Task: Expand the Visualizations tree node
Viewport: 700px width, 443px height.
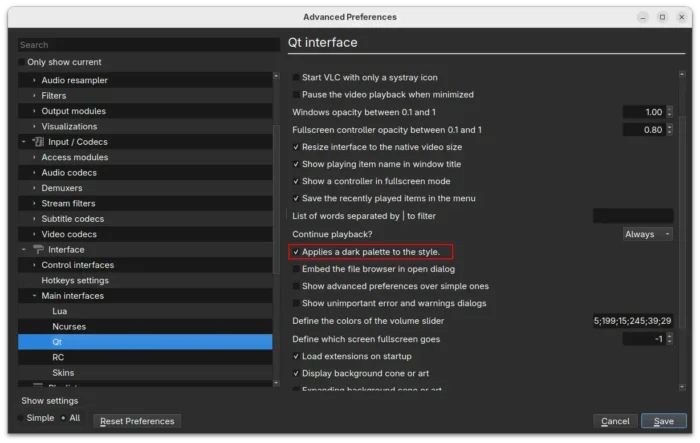Action: click(34, 126)
